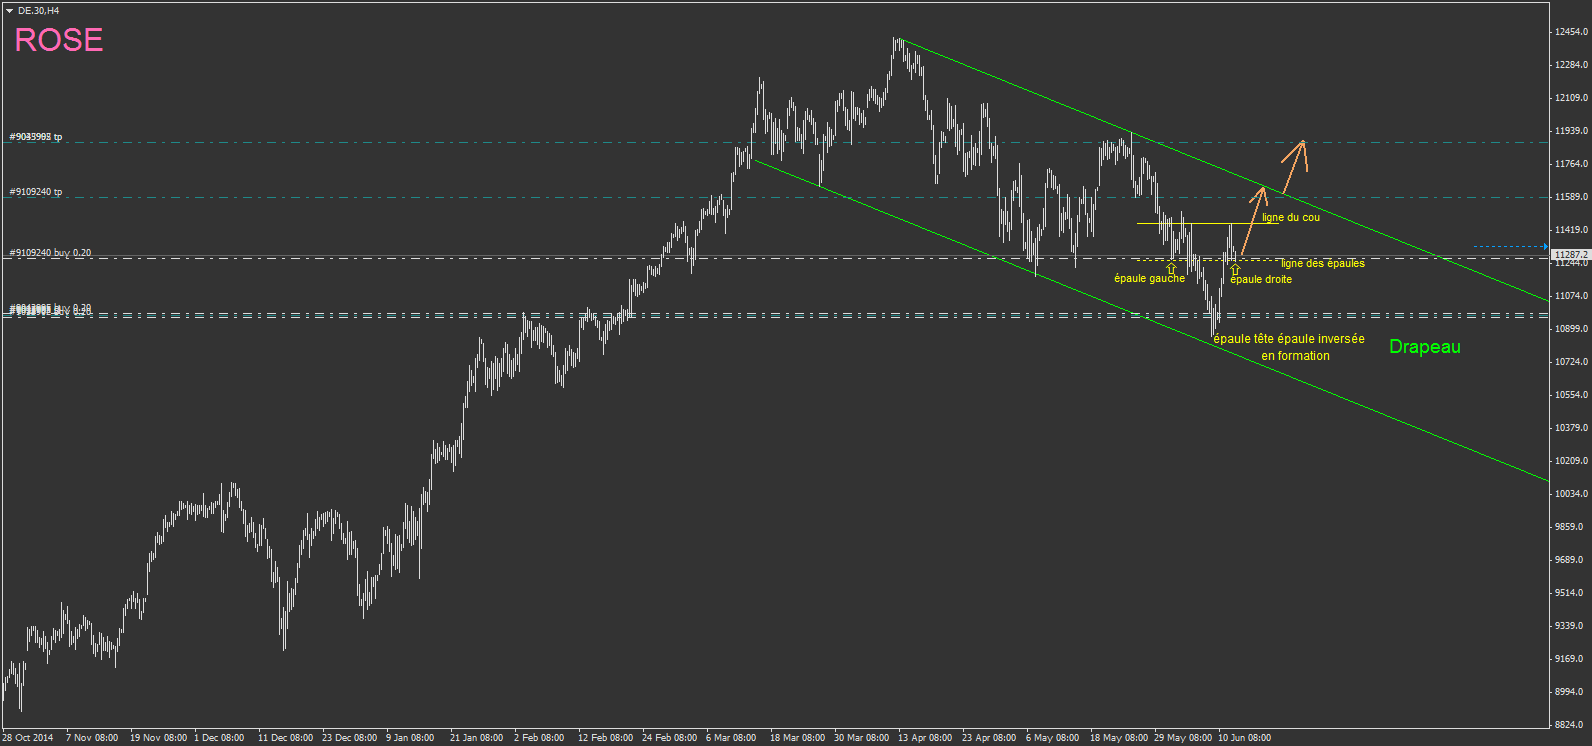This screenshot has height=746, width=1592.
Task: Select the '#9109240 buy 0.20' order label
Action: tap(50, 253)
